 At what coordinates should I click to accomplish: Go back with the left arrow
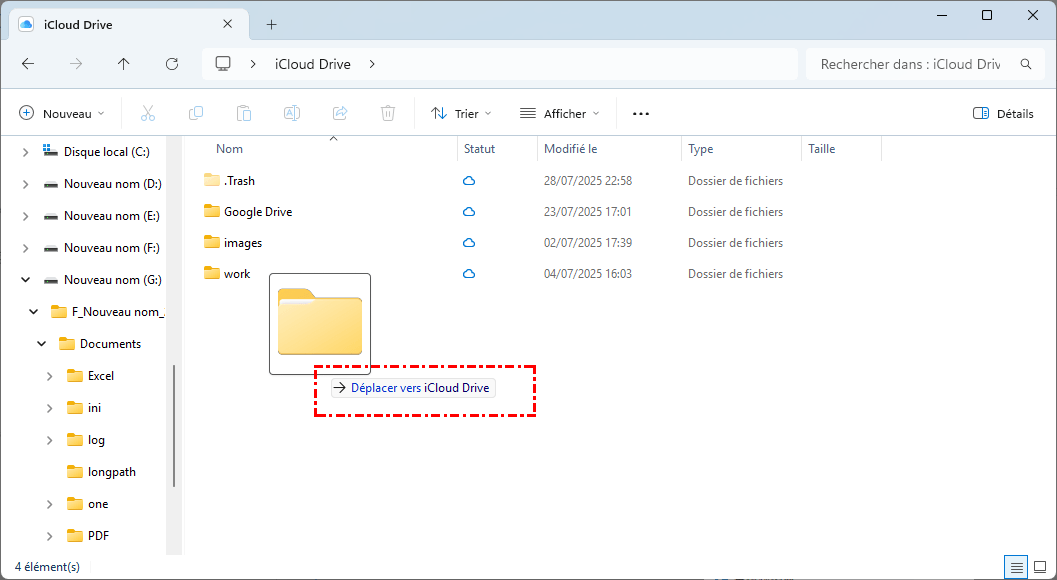pyautogui.click(x=28, y=64)
